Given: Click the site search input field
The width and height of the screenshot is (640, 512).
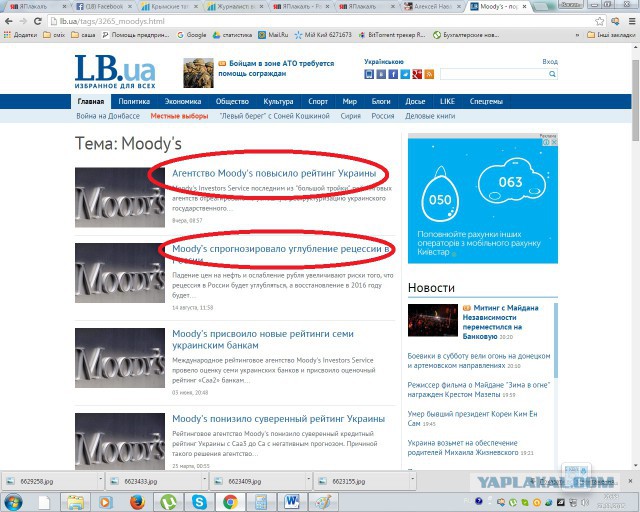Looking at the screenshot, I should click(x=496, y=75).
